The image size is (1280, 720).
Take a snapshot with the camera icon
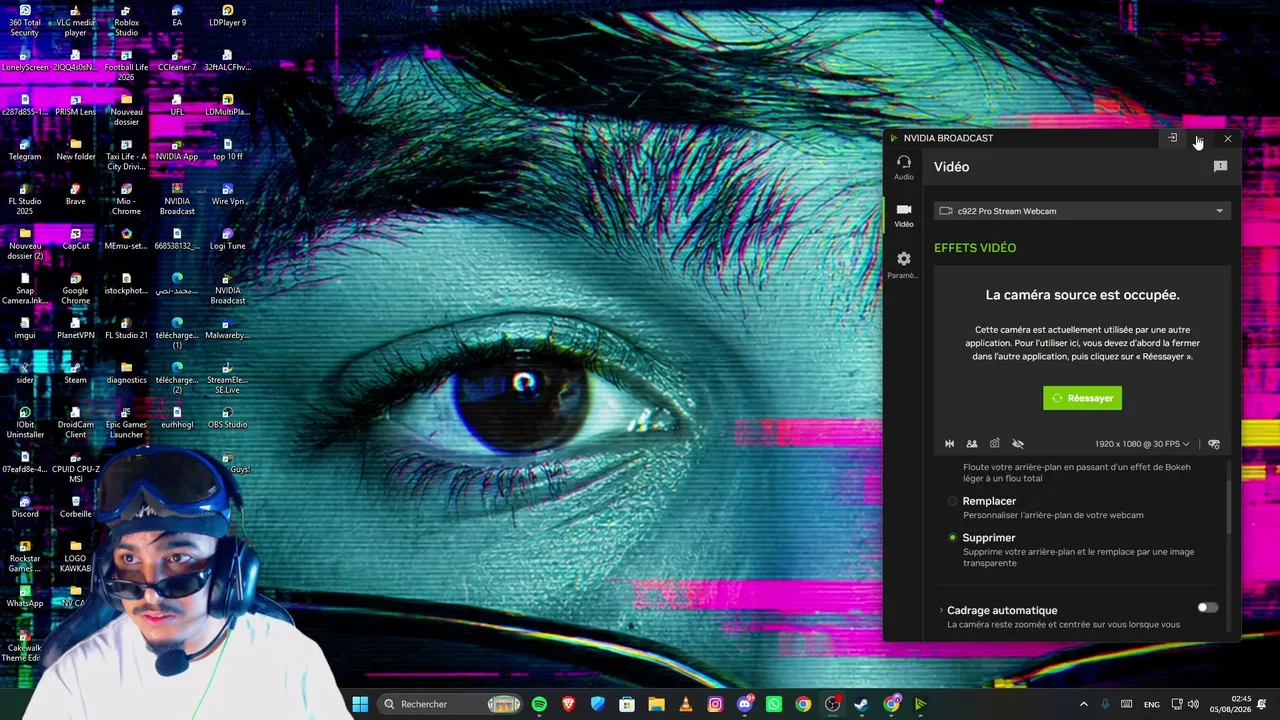point(995,444)
